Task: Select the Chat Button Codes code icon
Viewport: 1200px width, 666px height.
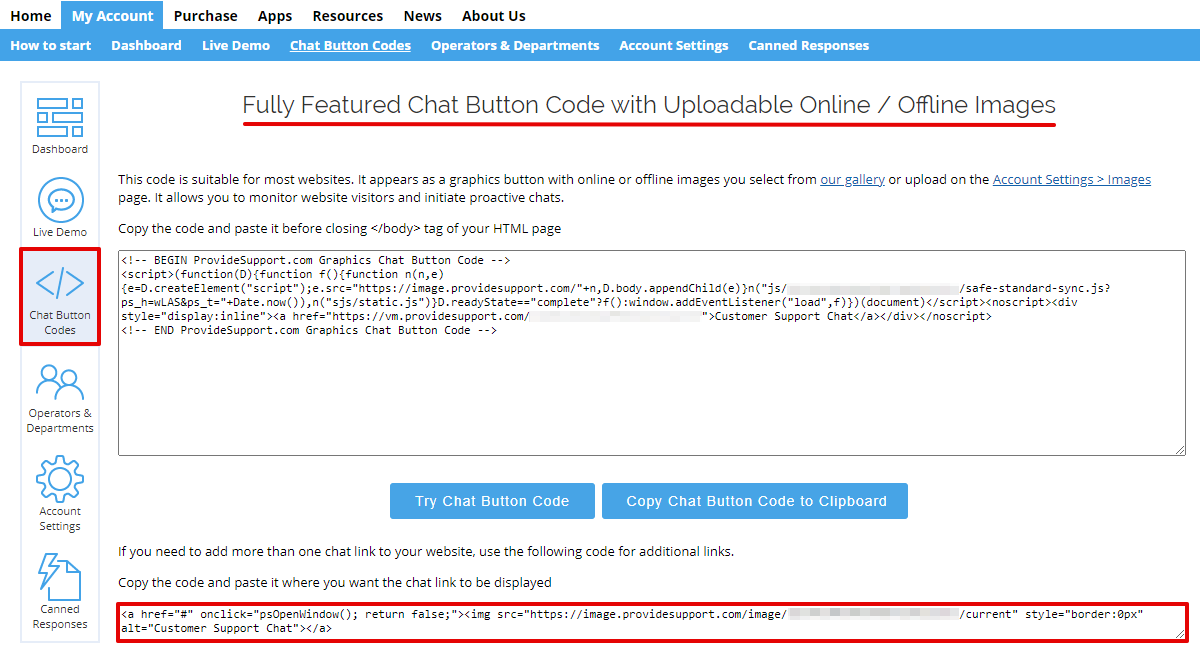Action: 59,285
